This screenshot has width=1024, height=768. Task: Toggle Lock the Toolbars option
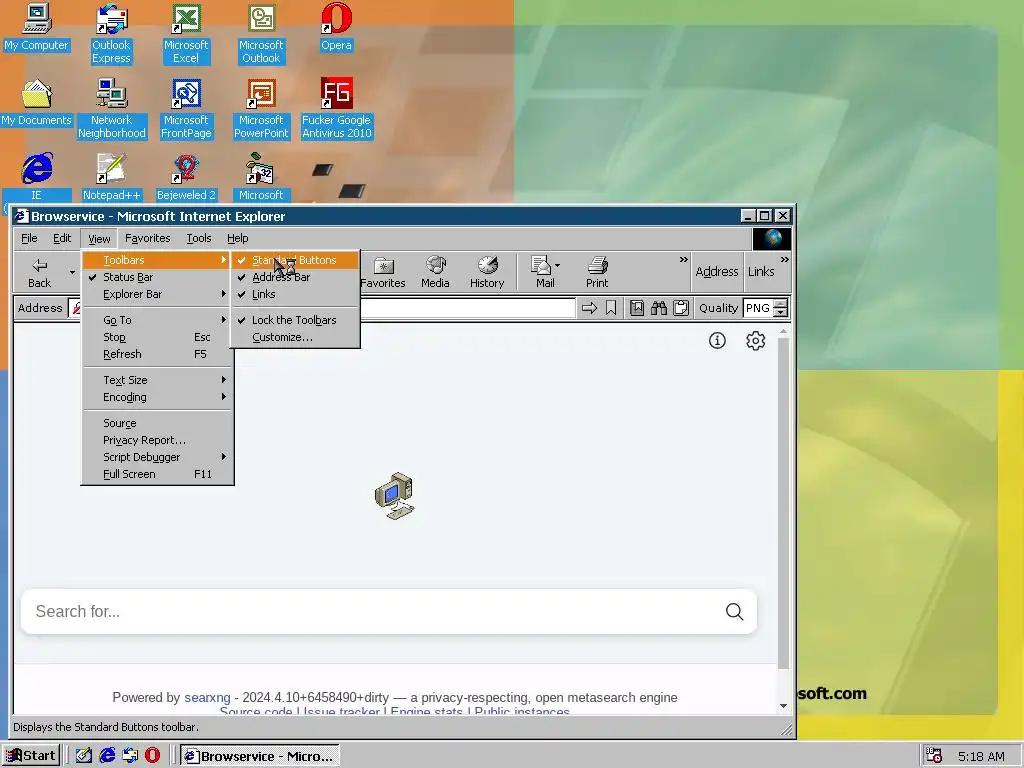[x=295, y=320]
